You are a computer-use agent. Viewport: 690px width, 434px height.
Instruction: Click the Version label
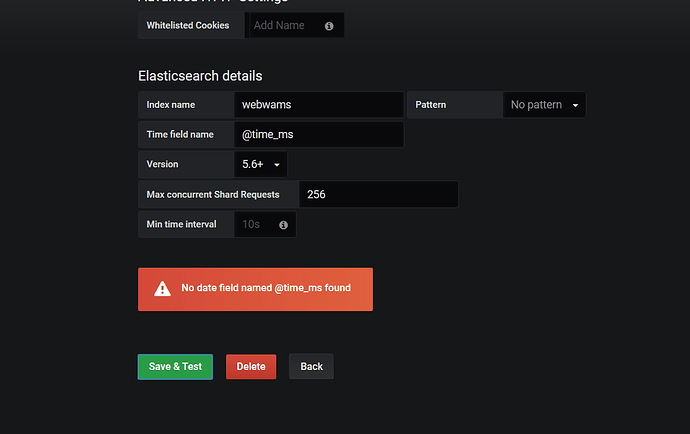(162, 164)
